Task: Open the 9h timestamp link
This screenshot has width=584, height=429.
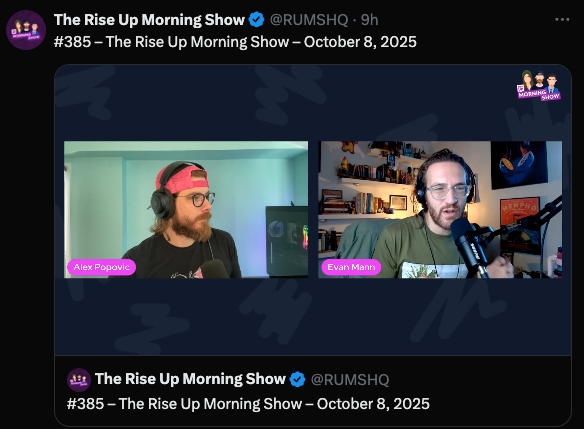Action: (369, 20)
